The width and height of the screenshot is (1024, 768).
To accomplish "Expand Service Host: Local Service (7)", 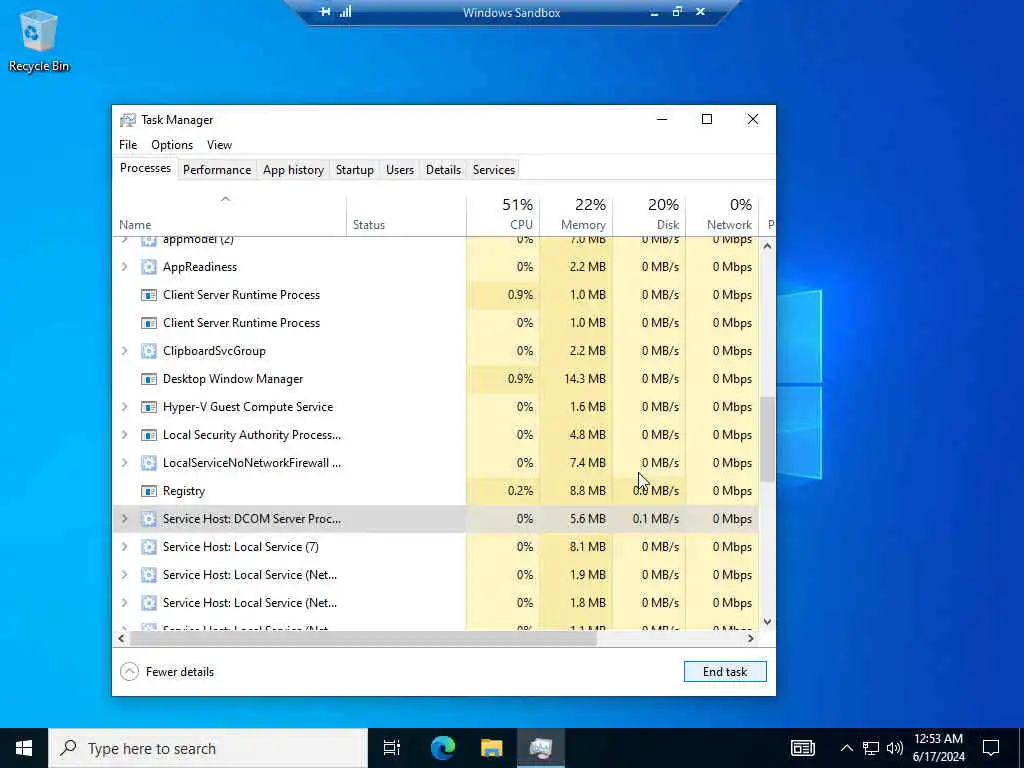I will point(125,547).
